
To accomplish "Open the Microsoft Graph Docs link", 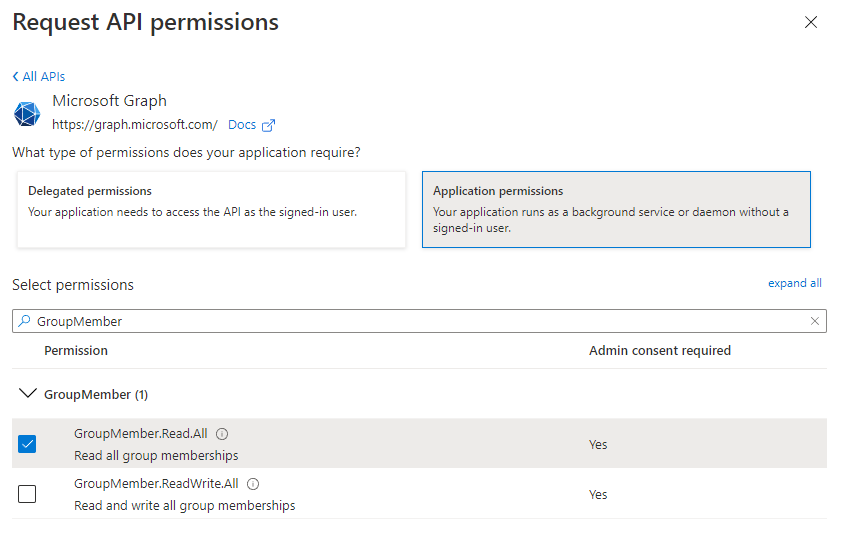I will (x=242, y=125).
